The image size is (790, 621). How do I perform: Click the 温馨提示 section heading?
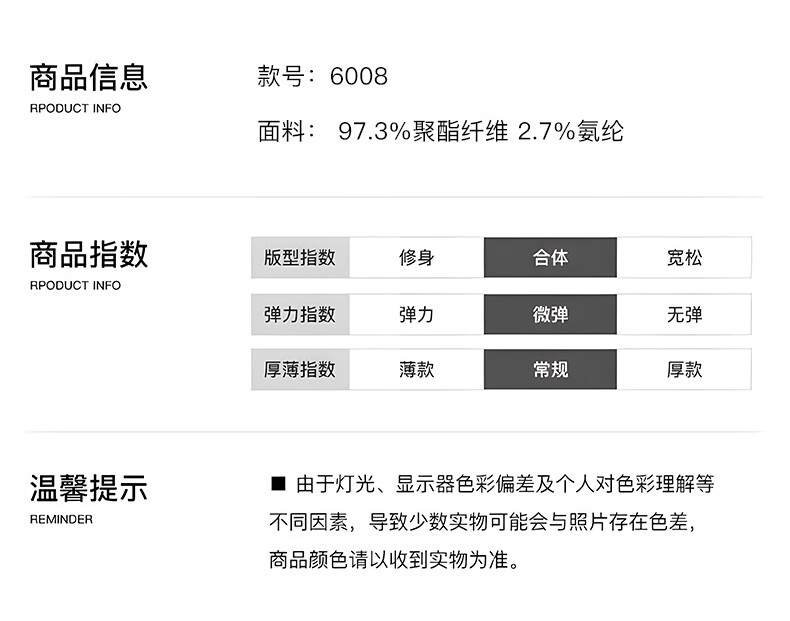coord(89,489)
